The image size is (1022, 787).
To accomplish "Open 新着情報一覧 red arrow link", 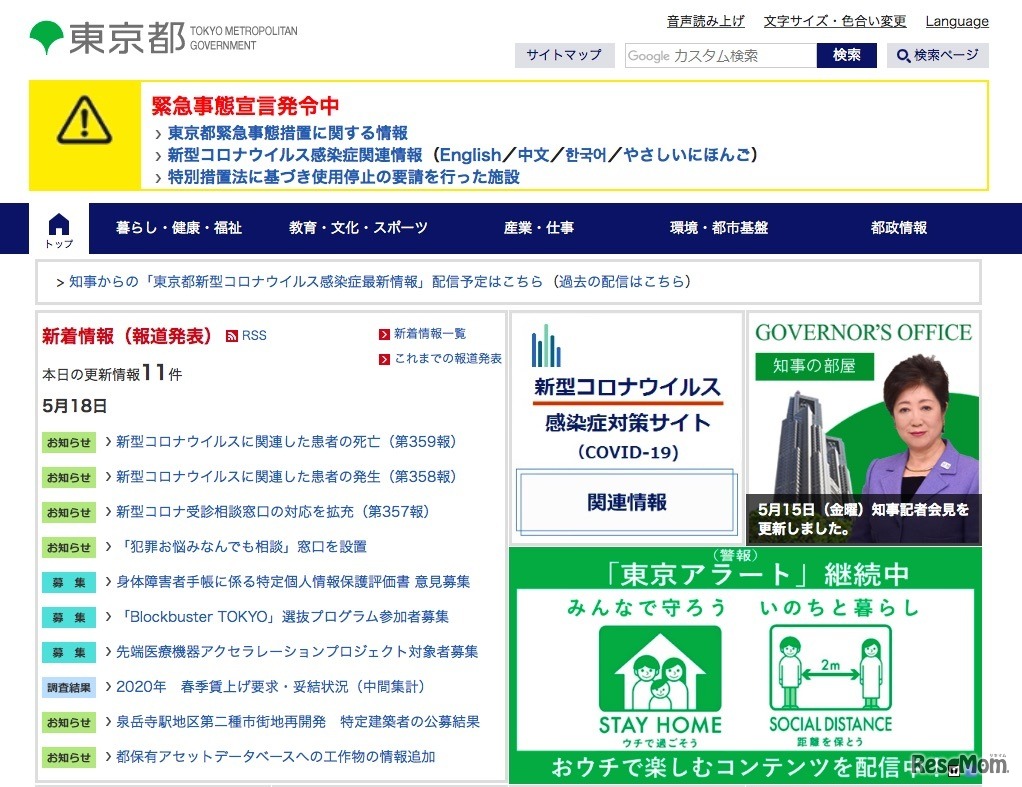I will [x=422, y=334].
